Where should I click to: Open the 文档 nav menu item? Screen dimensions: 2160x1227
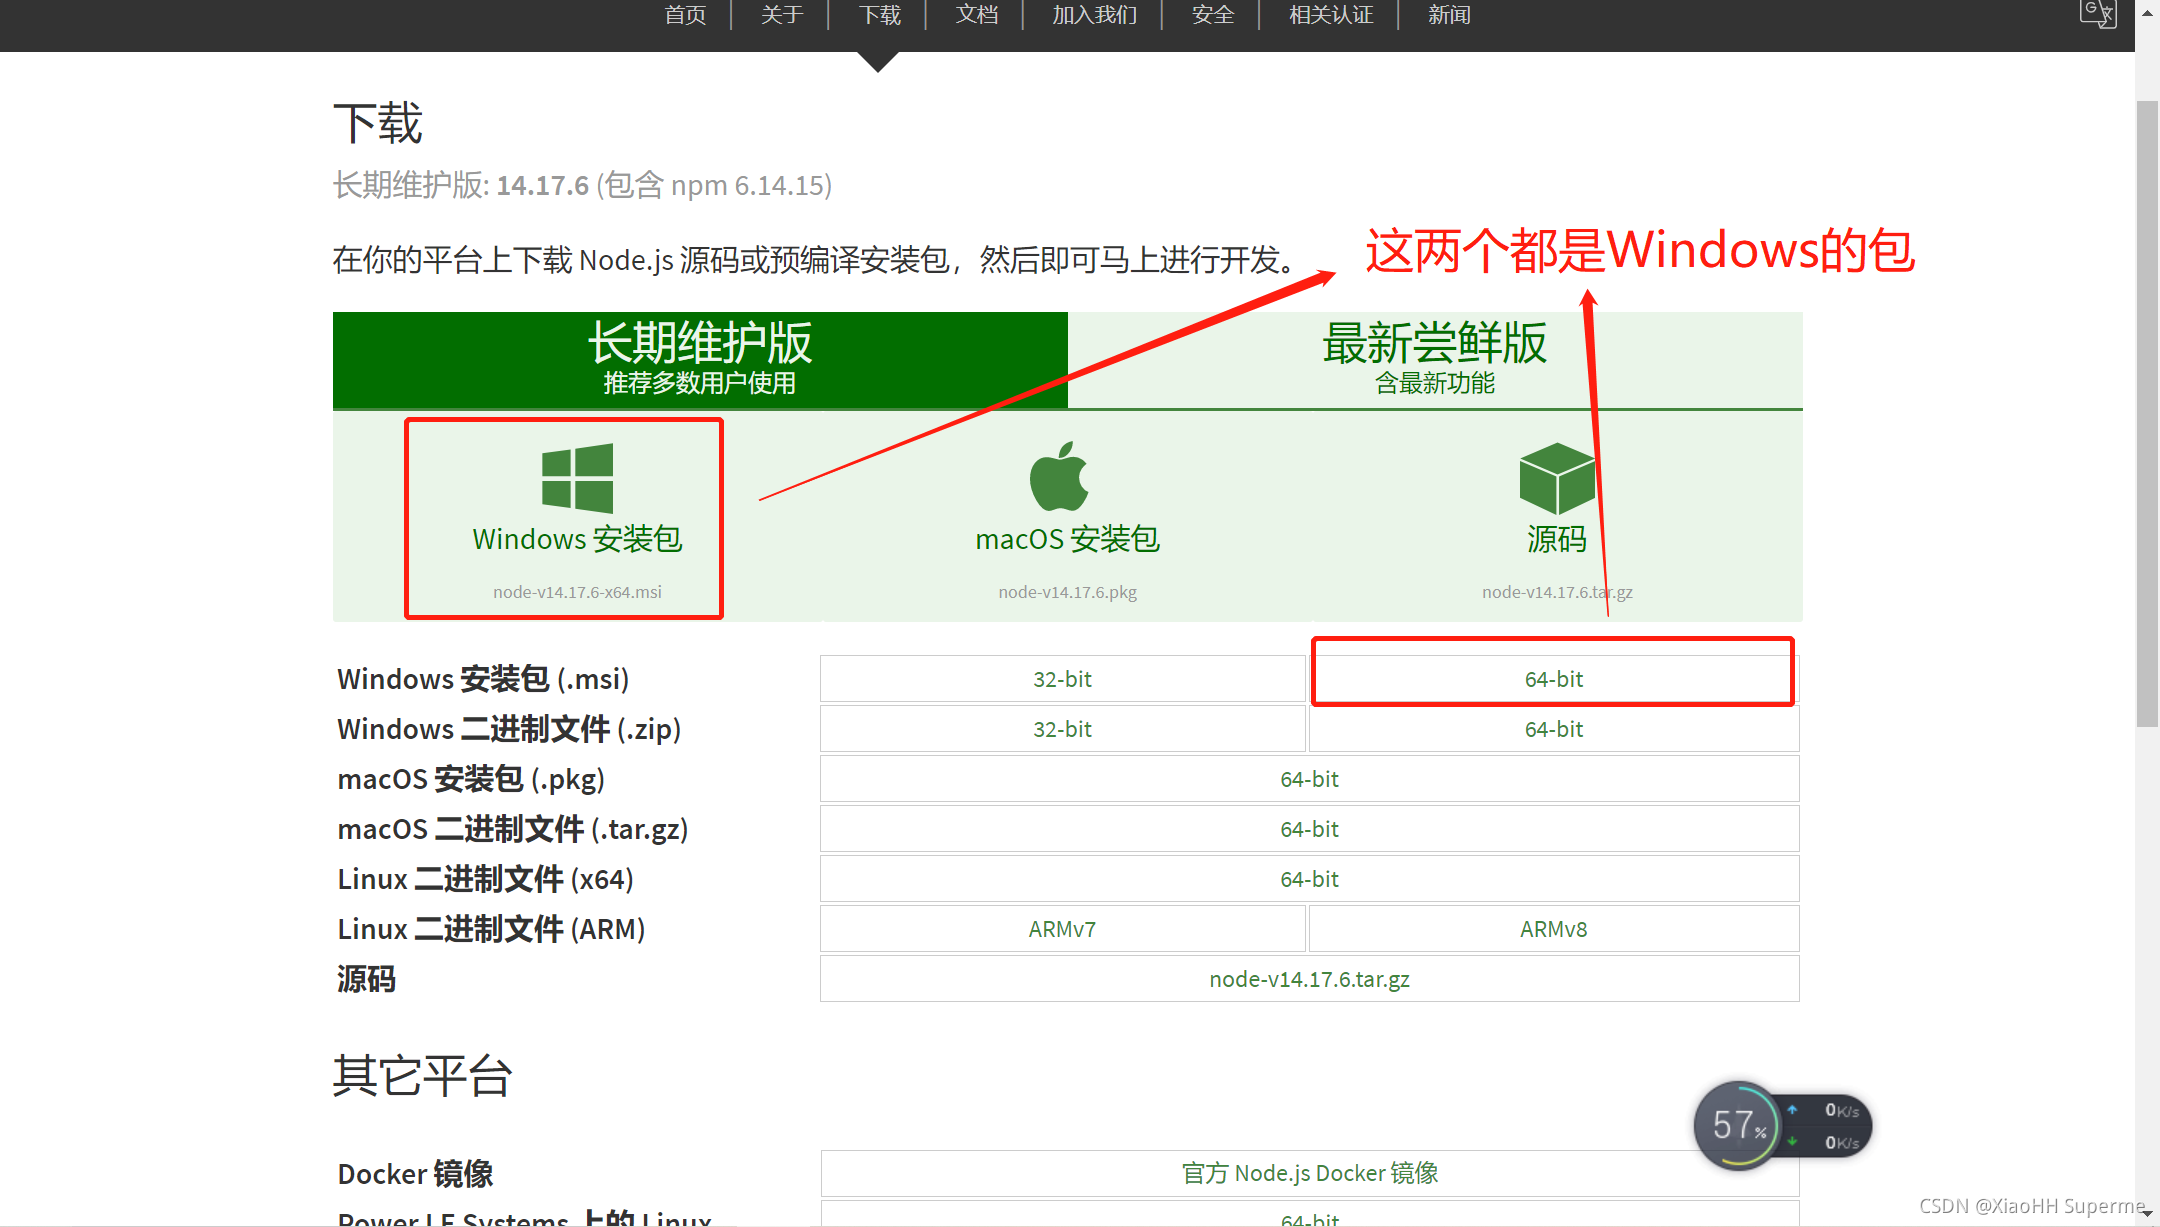point(977,15)
